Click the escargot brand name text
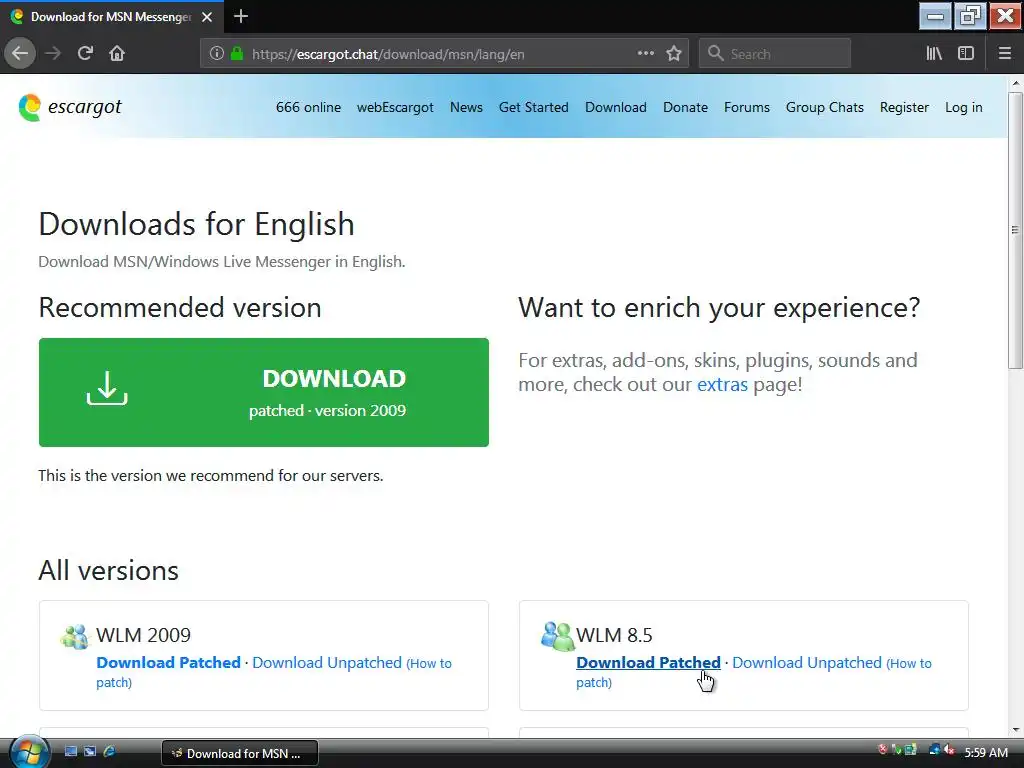Viewport: 1024px width, 768px height. click(x=85, y=107)
